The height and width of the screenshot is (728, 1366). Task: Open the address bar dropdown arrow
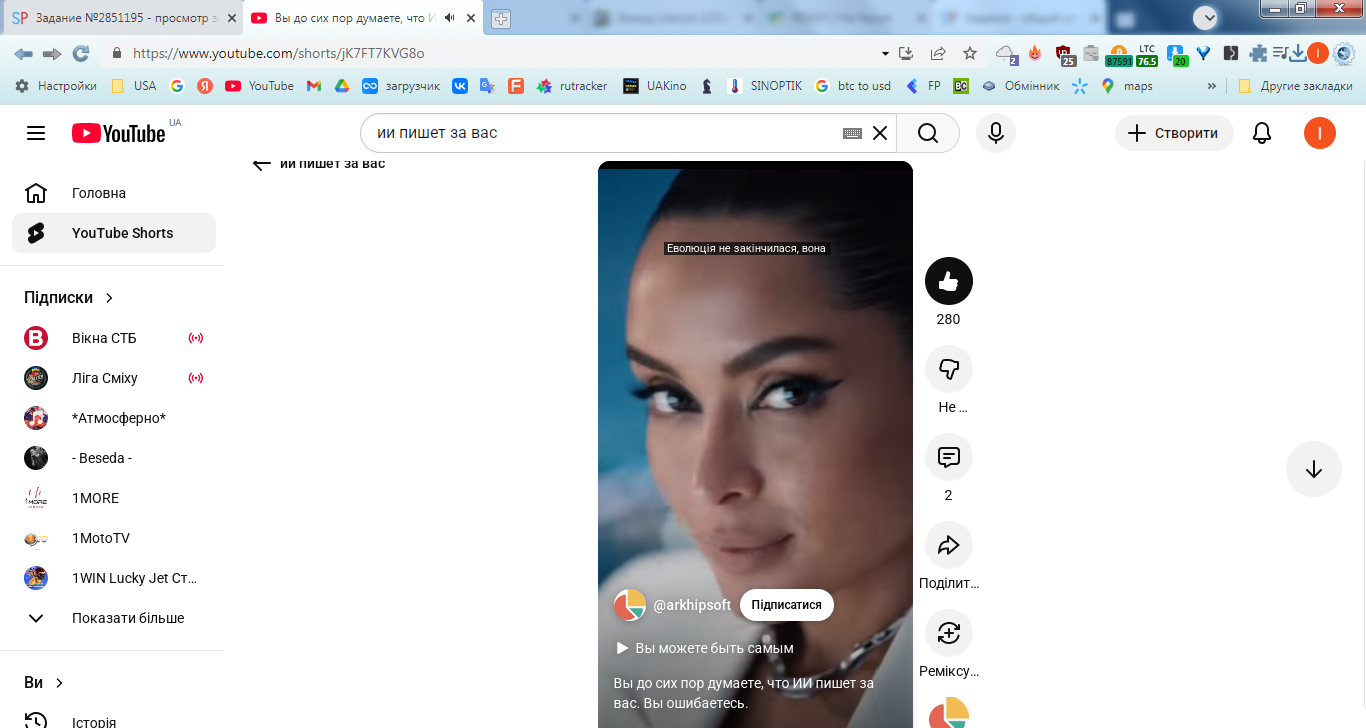tap(885, 54)
